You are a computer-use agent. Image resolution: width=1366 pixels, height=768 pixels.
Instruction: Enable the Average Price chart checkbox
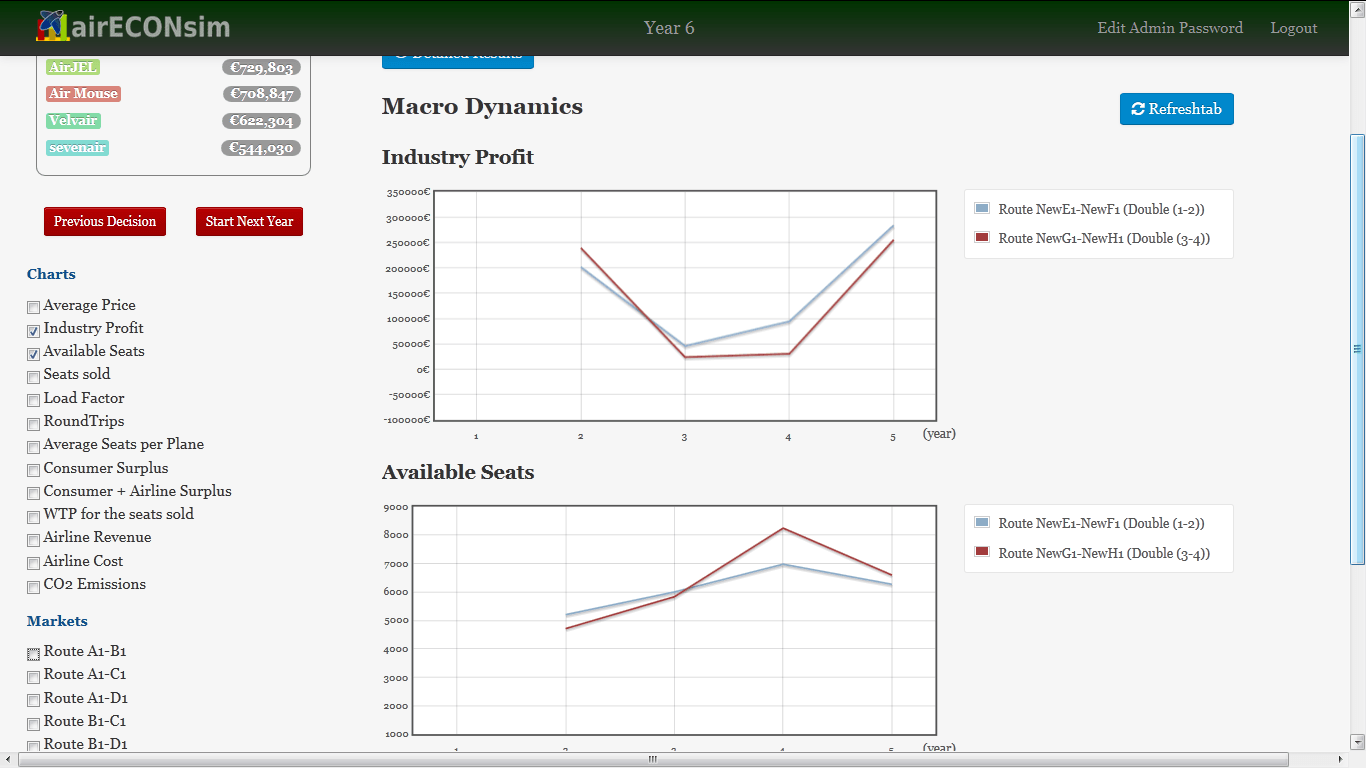point(33,307)
